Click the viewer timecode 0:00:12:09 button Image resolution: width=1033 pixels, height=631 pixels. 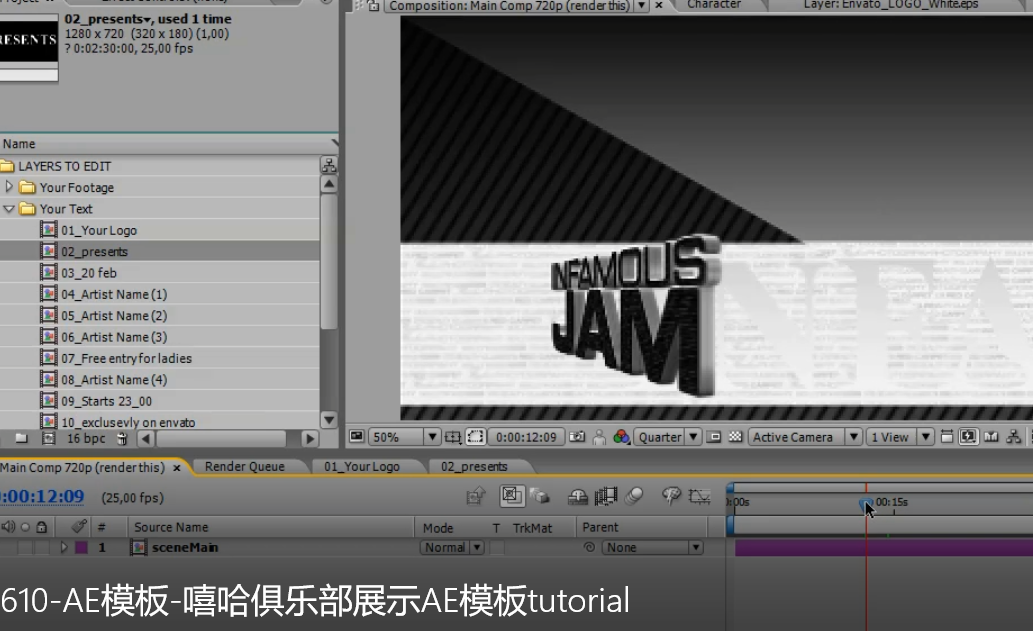pos(526,437)
